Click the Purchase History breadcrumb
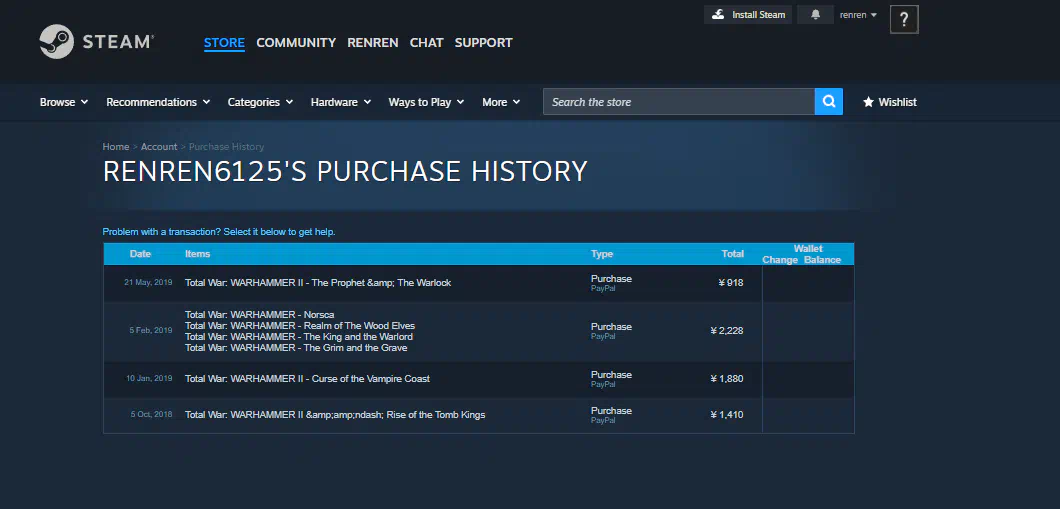The width and height of the screenshot is (1060, 509). pyautogui.click(x=226, y=147)
